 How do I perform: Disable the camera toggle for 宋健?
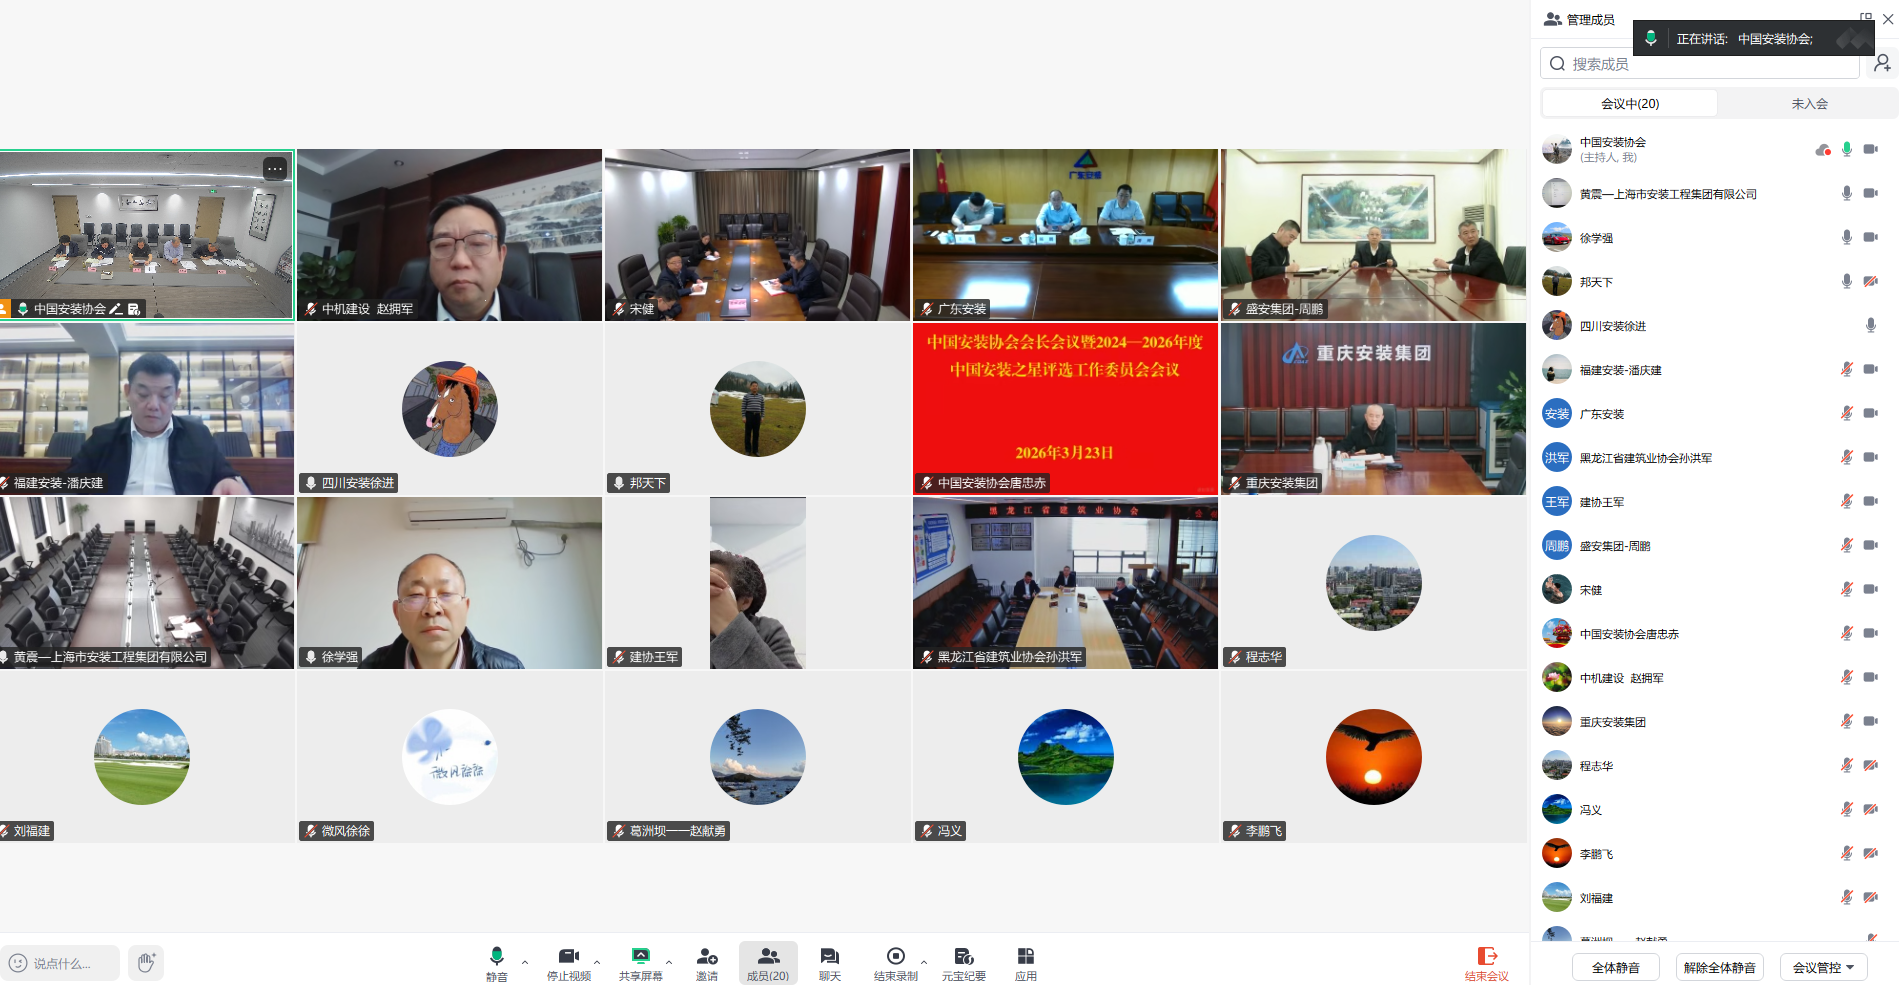click(1871, 589)
